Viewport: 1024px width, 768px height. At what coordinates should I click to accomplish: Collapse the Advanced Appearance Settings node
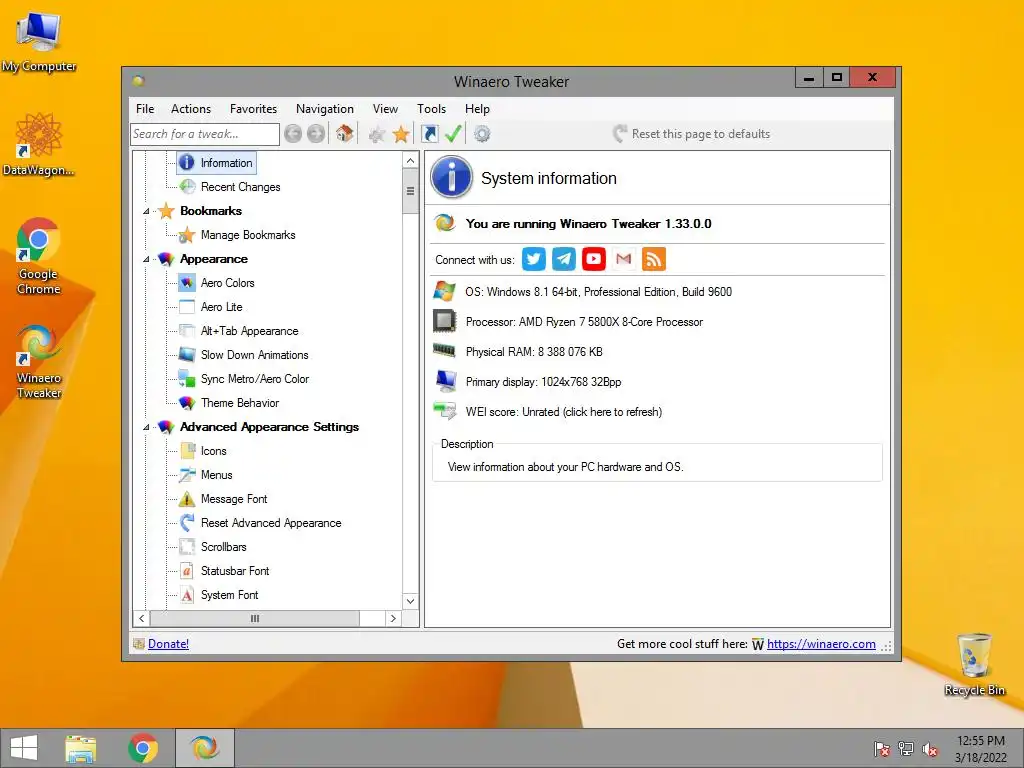(146, 427)
